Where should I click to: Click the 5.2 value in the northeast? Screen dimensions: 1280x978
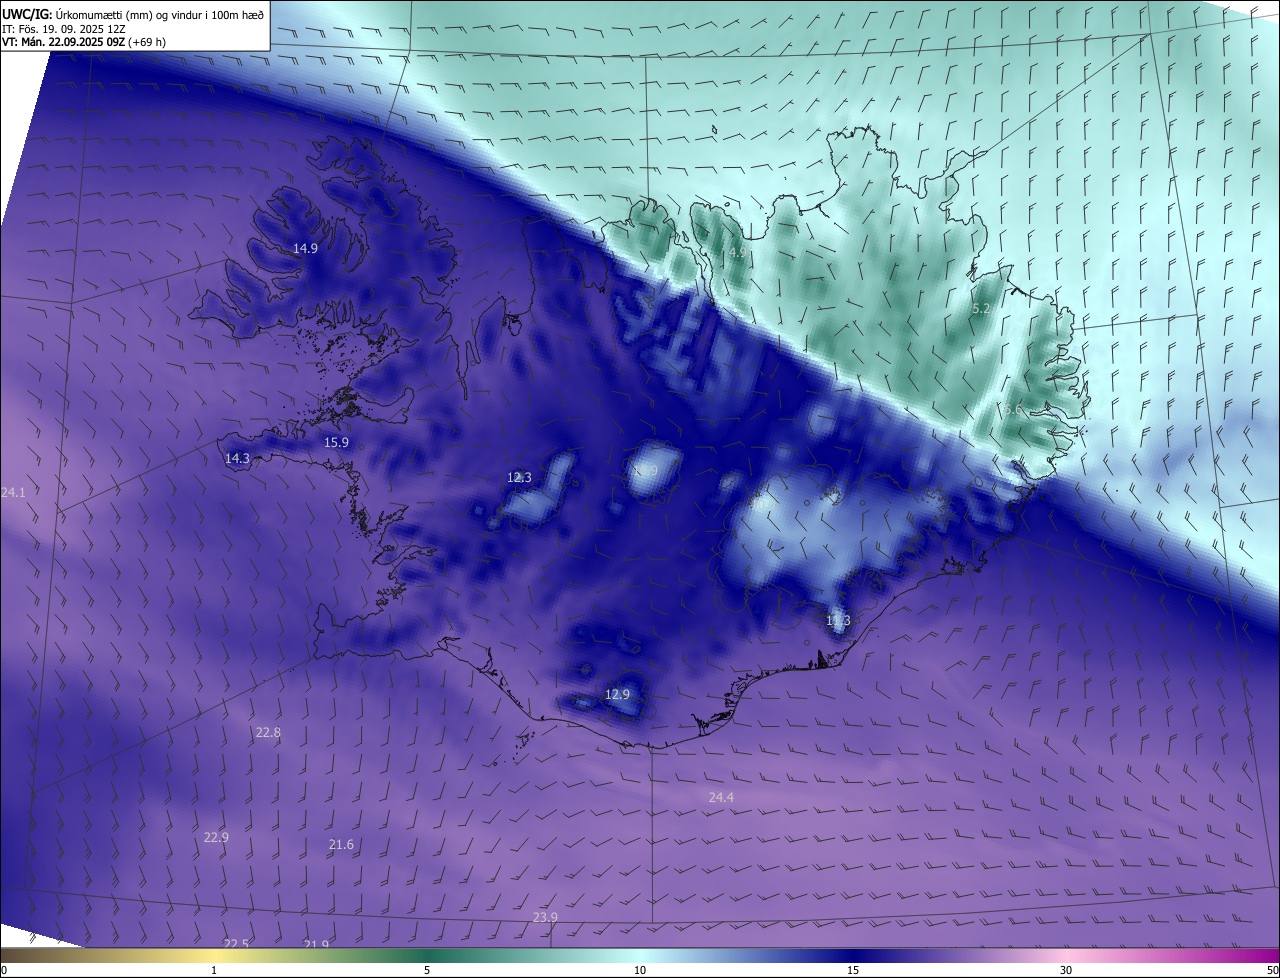tap(981, 309)
